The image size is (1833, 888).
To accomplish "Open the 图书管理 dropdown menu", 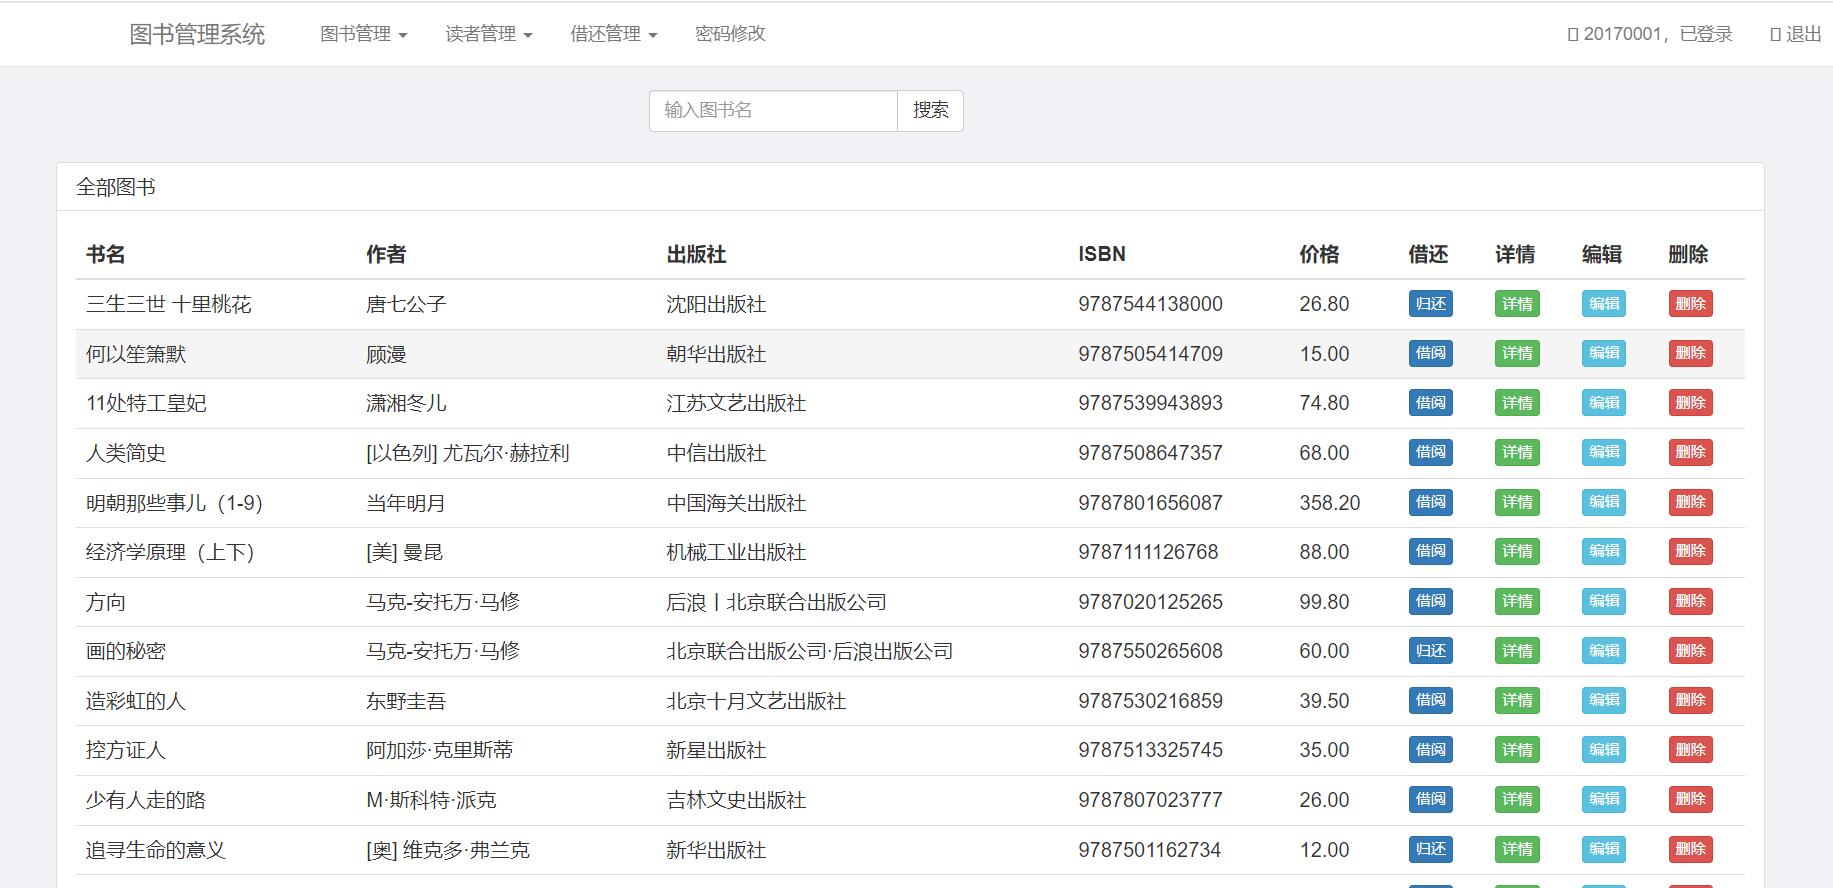I will (x=363, y=34).
